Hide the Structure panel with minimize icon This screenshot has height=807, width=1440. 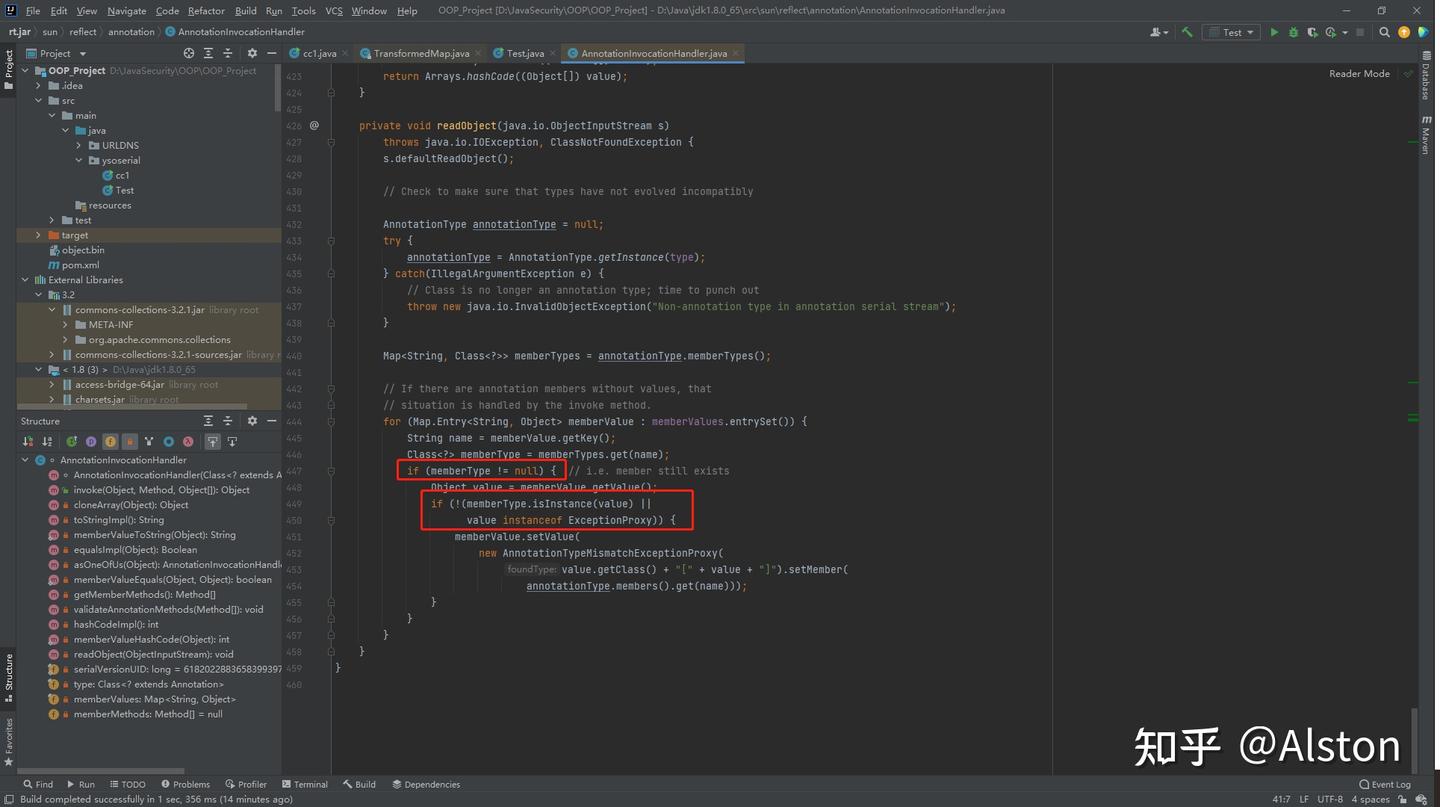[271, 421]
